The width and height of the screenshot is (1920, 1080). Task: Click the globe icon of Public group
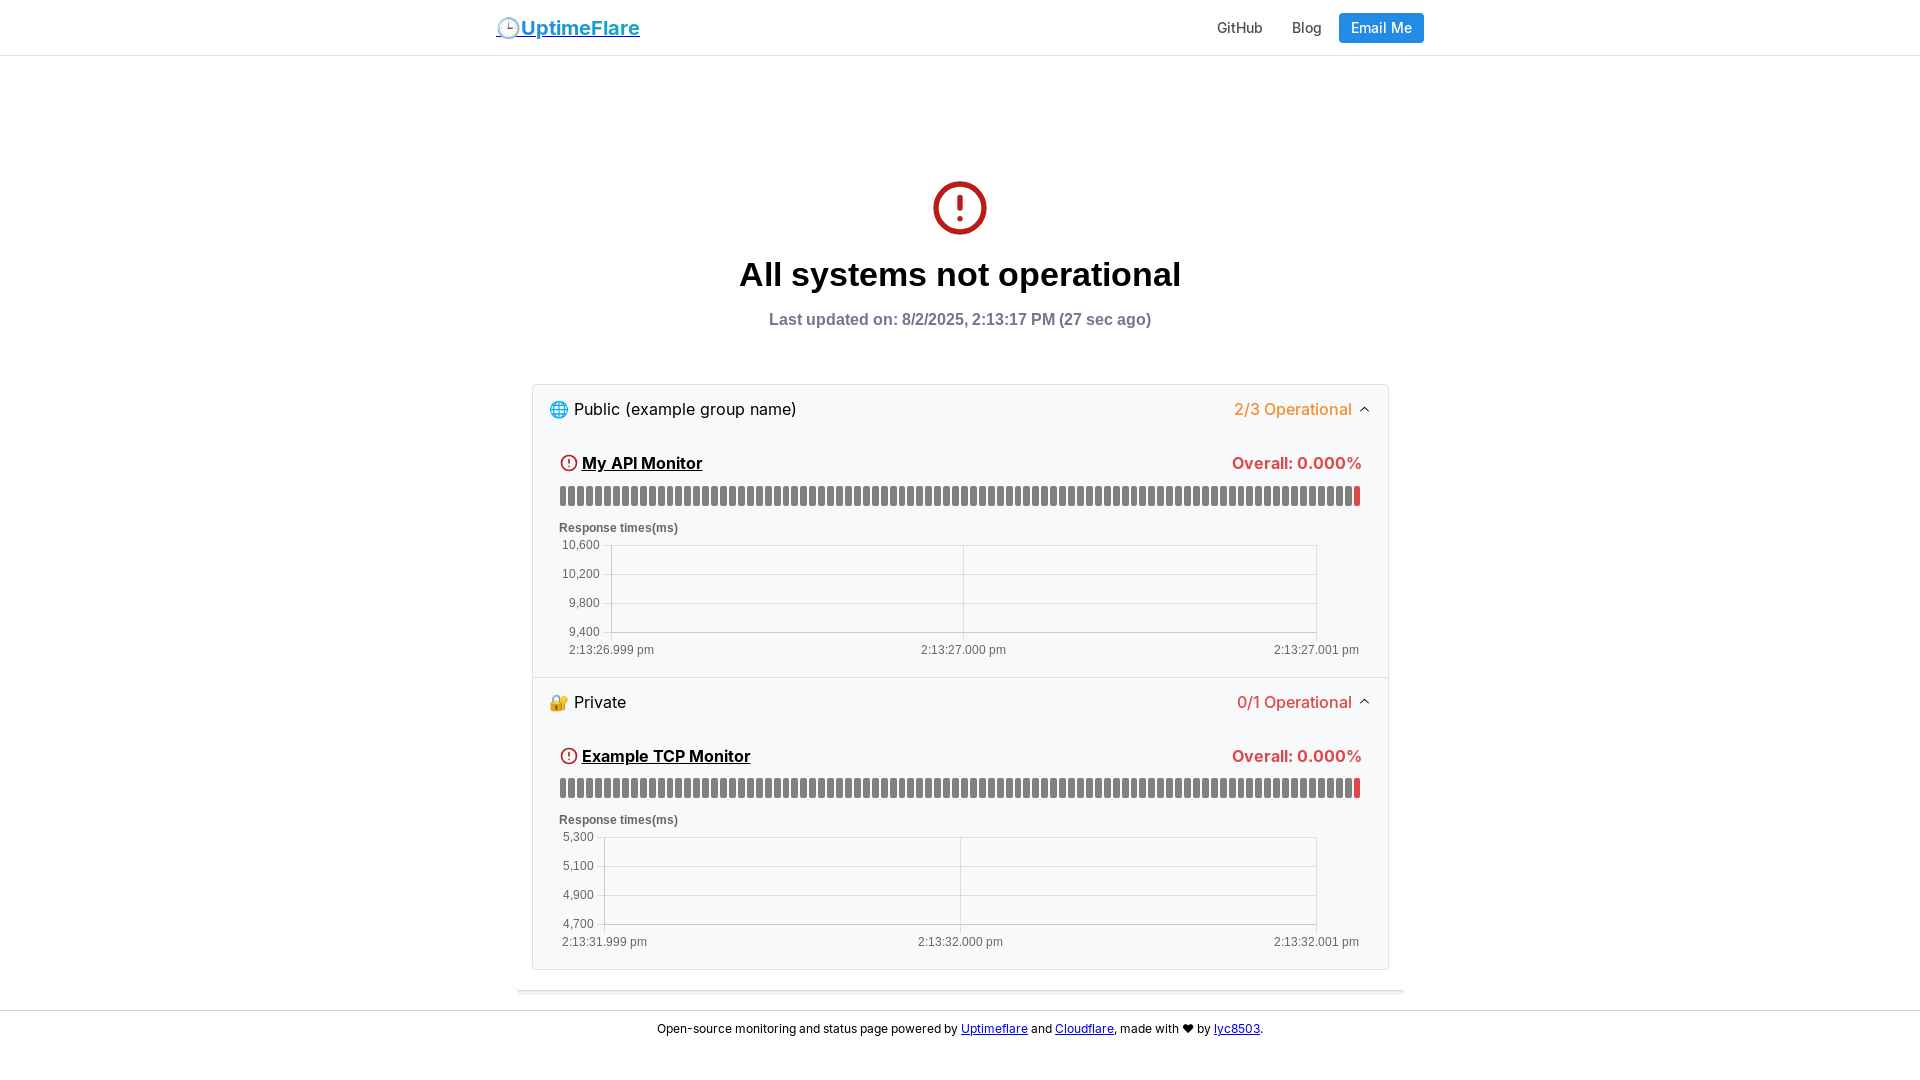(559, 410)
